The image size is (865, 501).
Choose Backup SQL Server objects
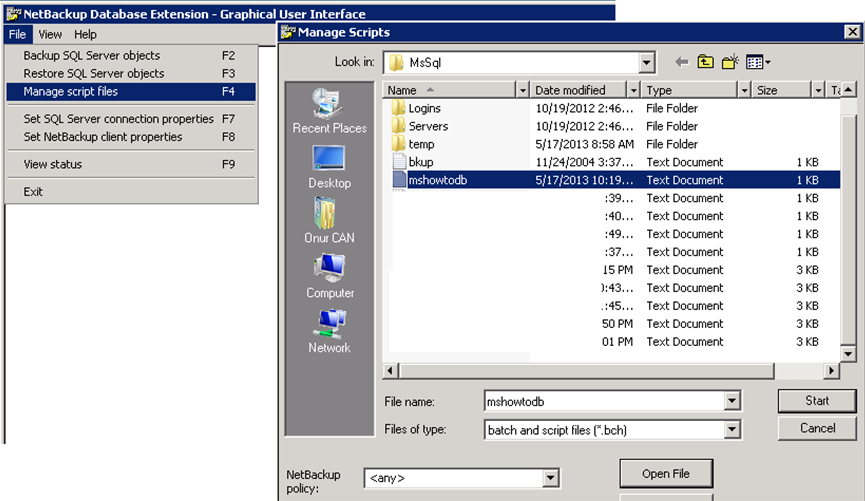(131, 56)
